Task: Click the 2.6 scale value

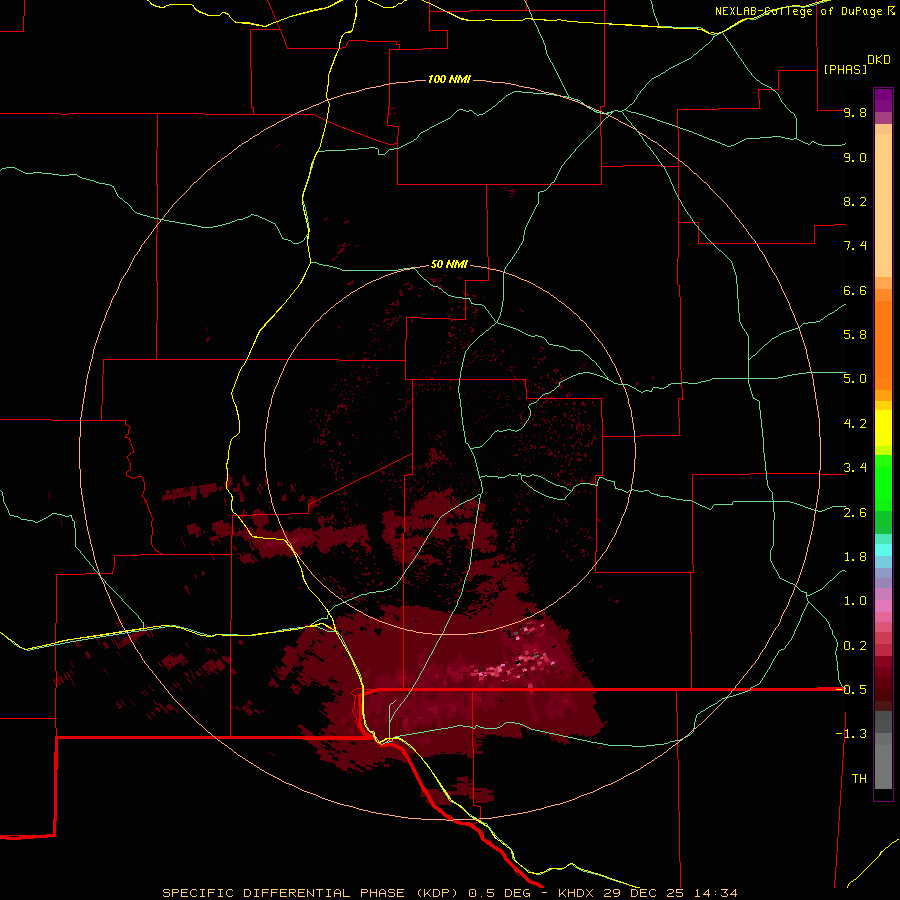Action: coord(855,513)
